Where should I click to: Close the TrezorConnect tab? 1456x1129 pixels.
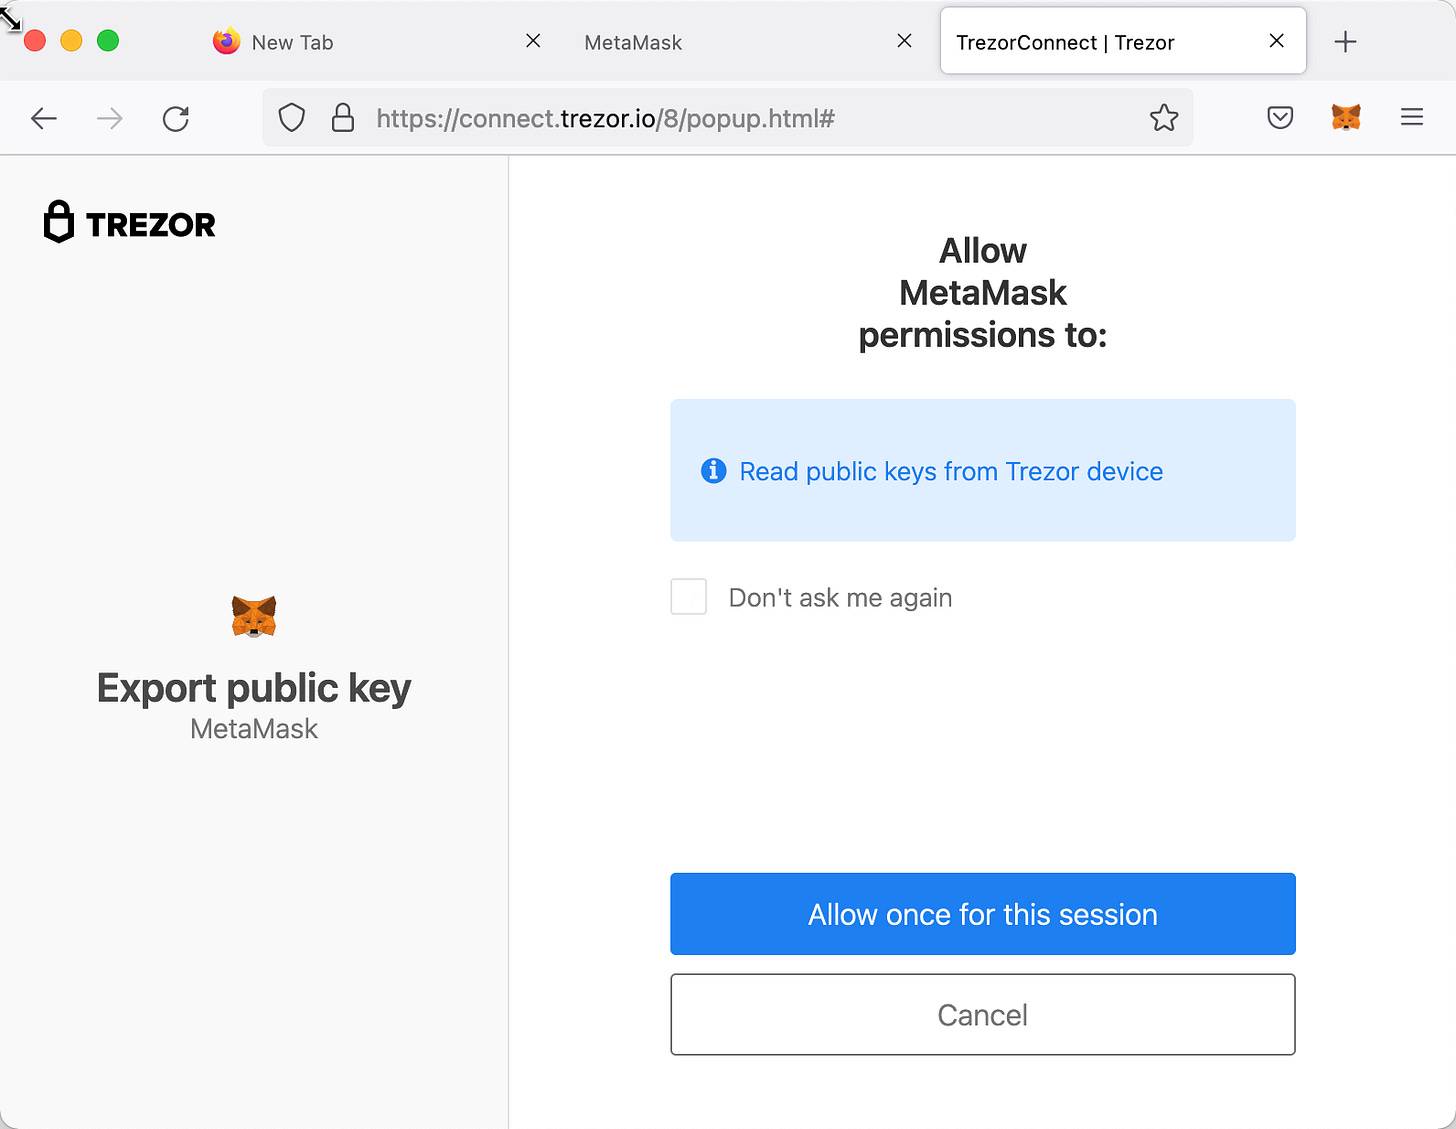1276,41
